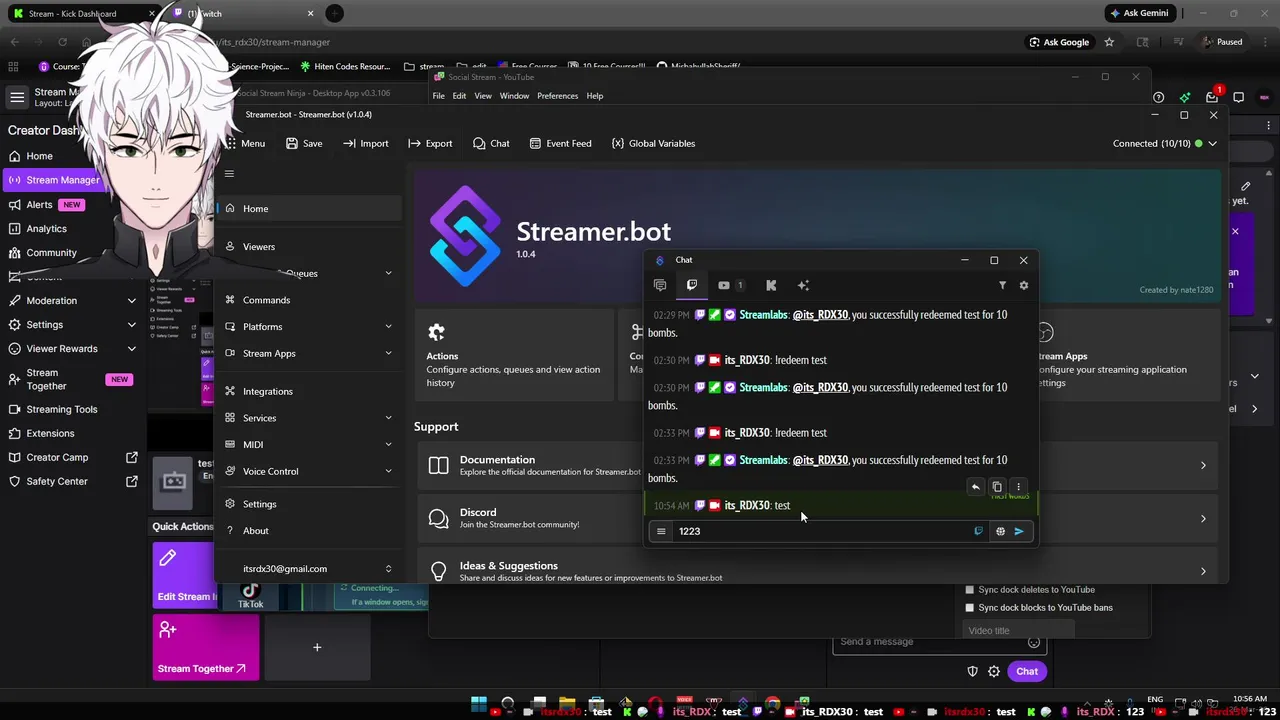Open View menu in Social Stream window
Screen dimensions: 1280x720
click(483, 96)
